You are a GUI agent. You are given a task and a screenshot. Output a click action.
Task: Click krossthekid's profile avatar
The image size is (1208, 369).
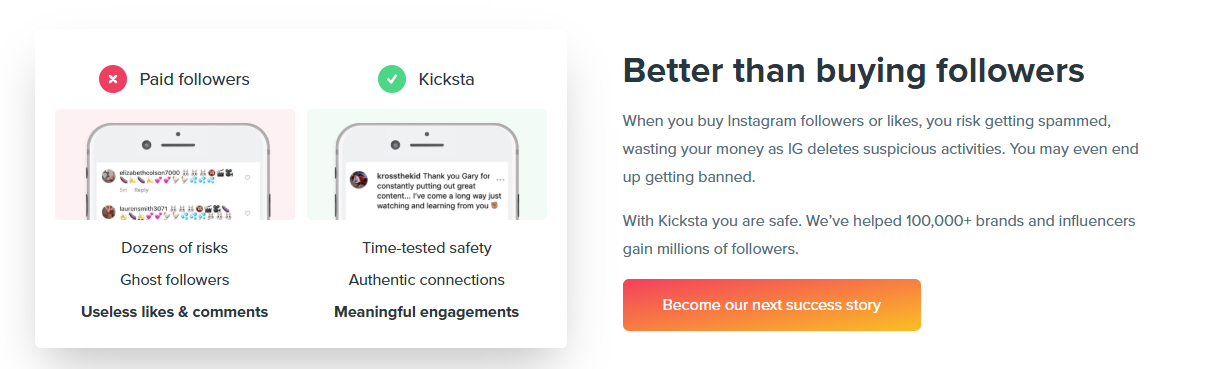tap(358, 179)
